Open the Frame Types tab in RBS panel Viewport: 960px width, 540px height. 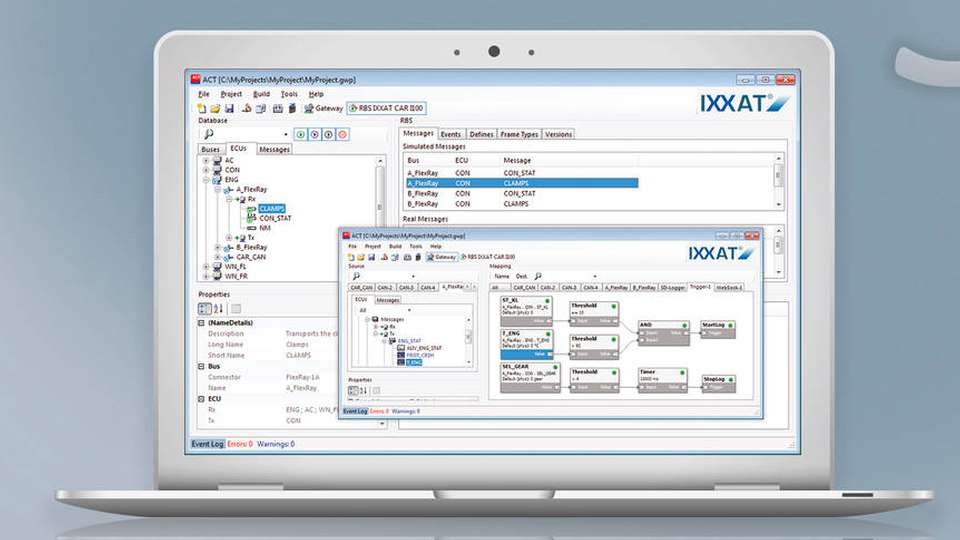[519, 134]
